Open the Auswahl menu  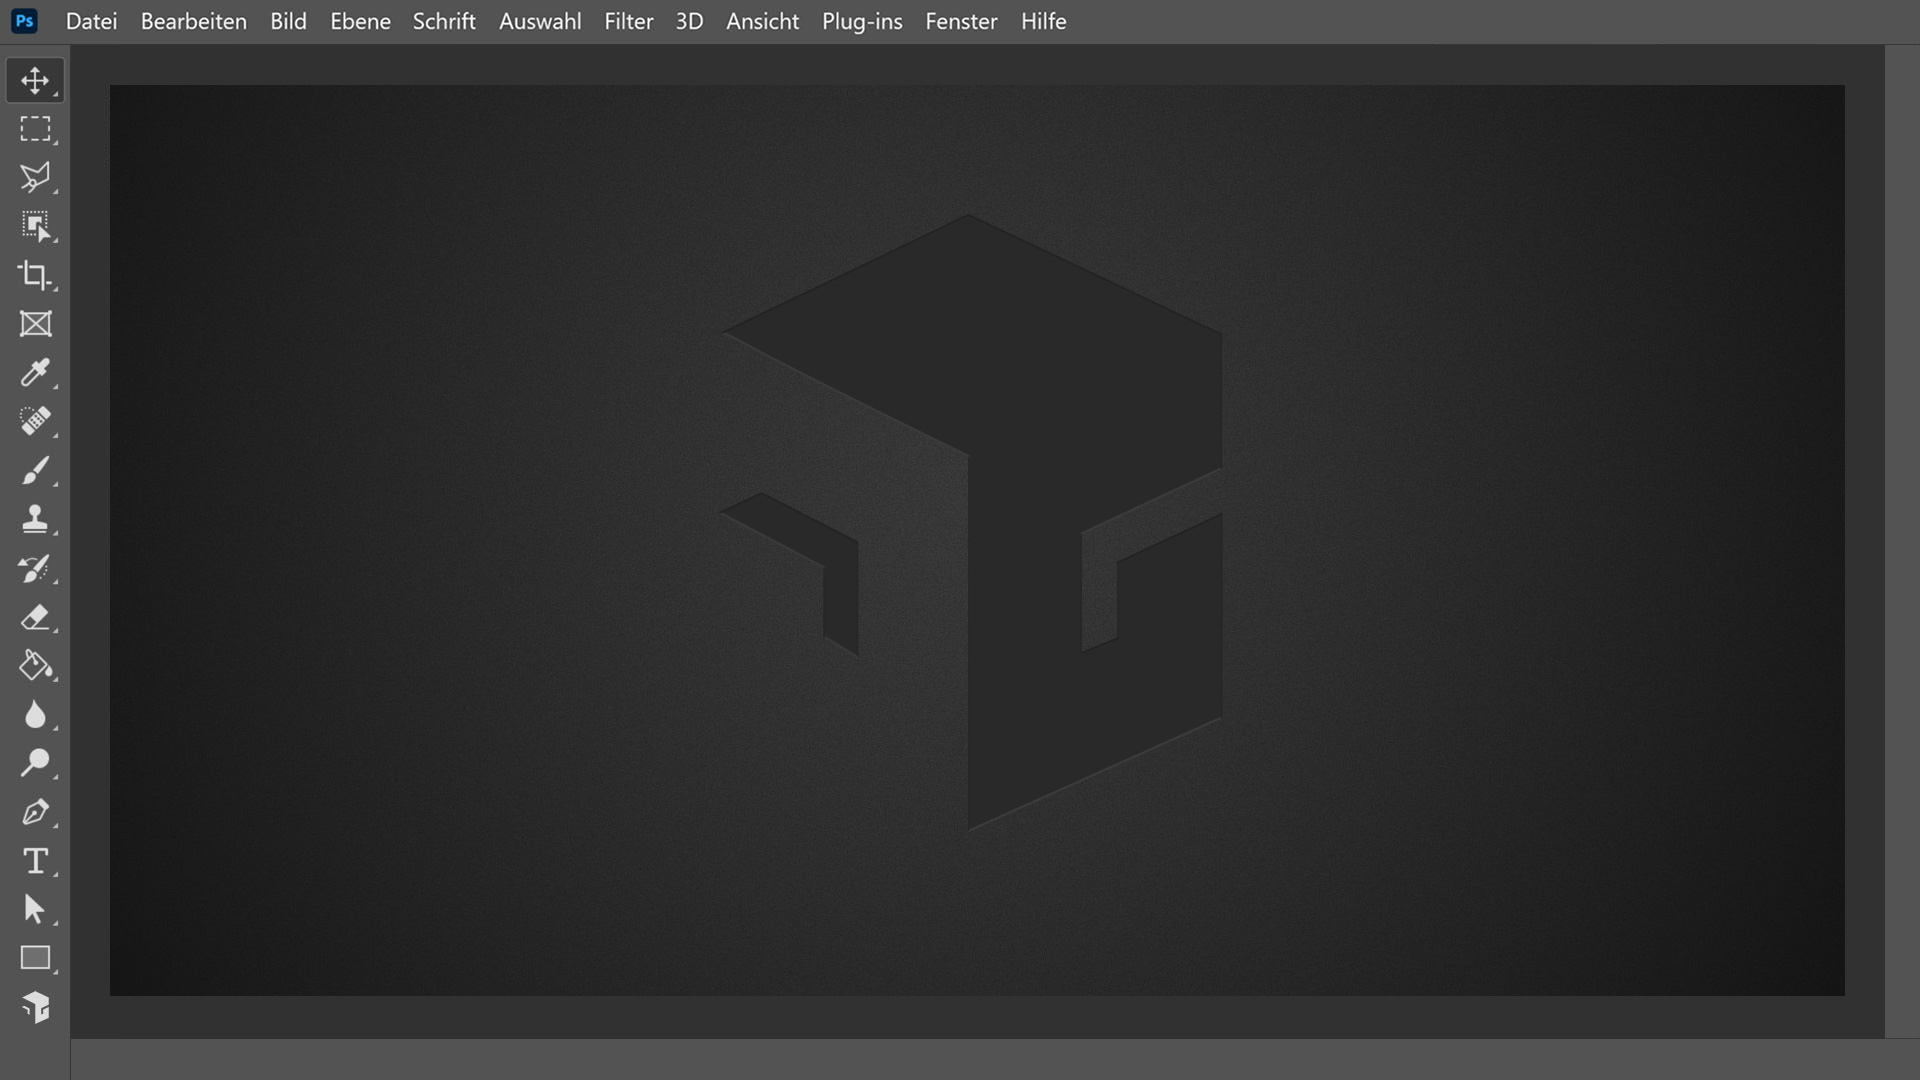tap(540, 21)
